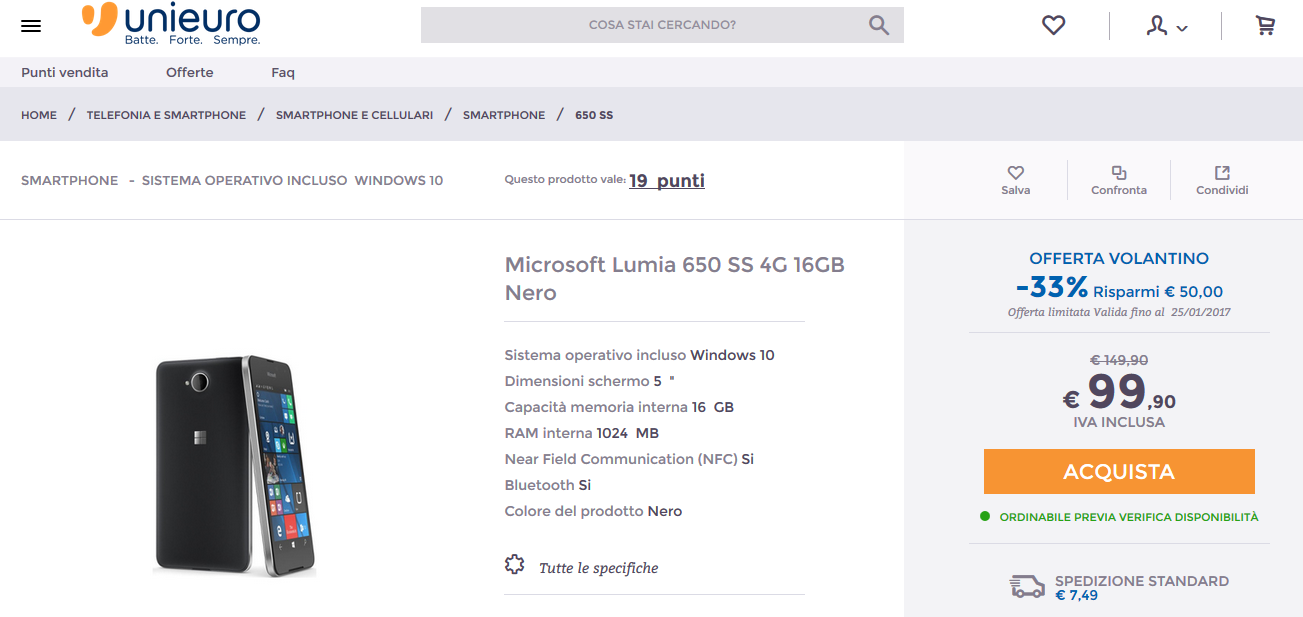The height and width of the screenshot is (617, 1303).
Task: Open the wishlist heart in header
Action: 1053,26
